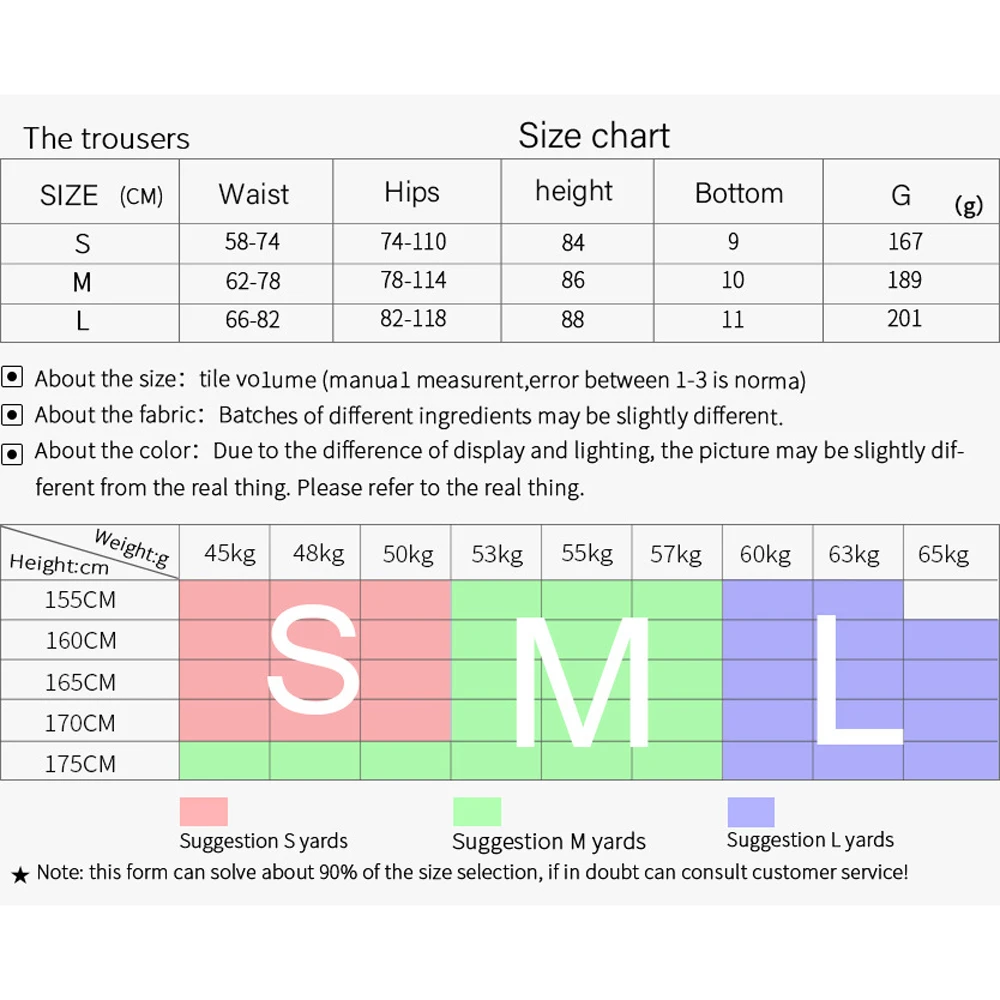1000x1000 pixels.
Task: Click "The trousers" heading text
Action: 106,138
